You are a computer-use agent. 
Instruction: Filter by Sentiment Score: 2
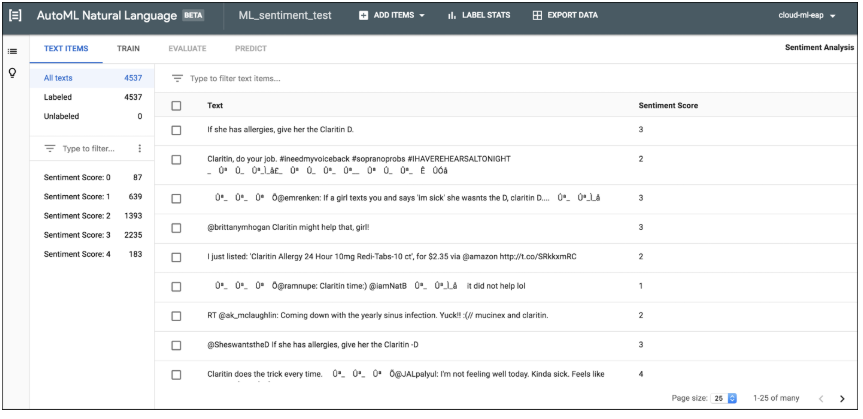[x=92, y=216]
